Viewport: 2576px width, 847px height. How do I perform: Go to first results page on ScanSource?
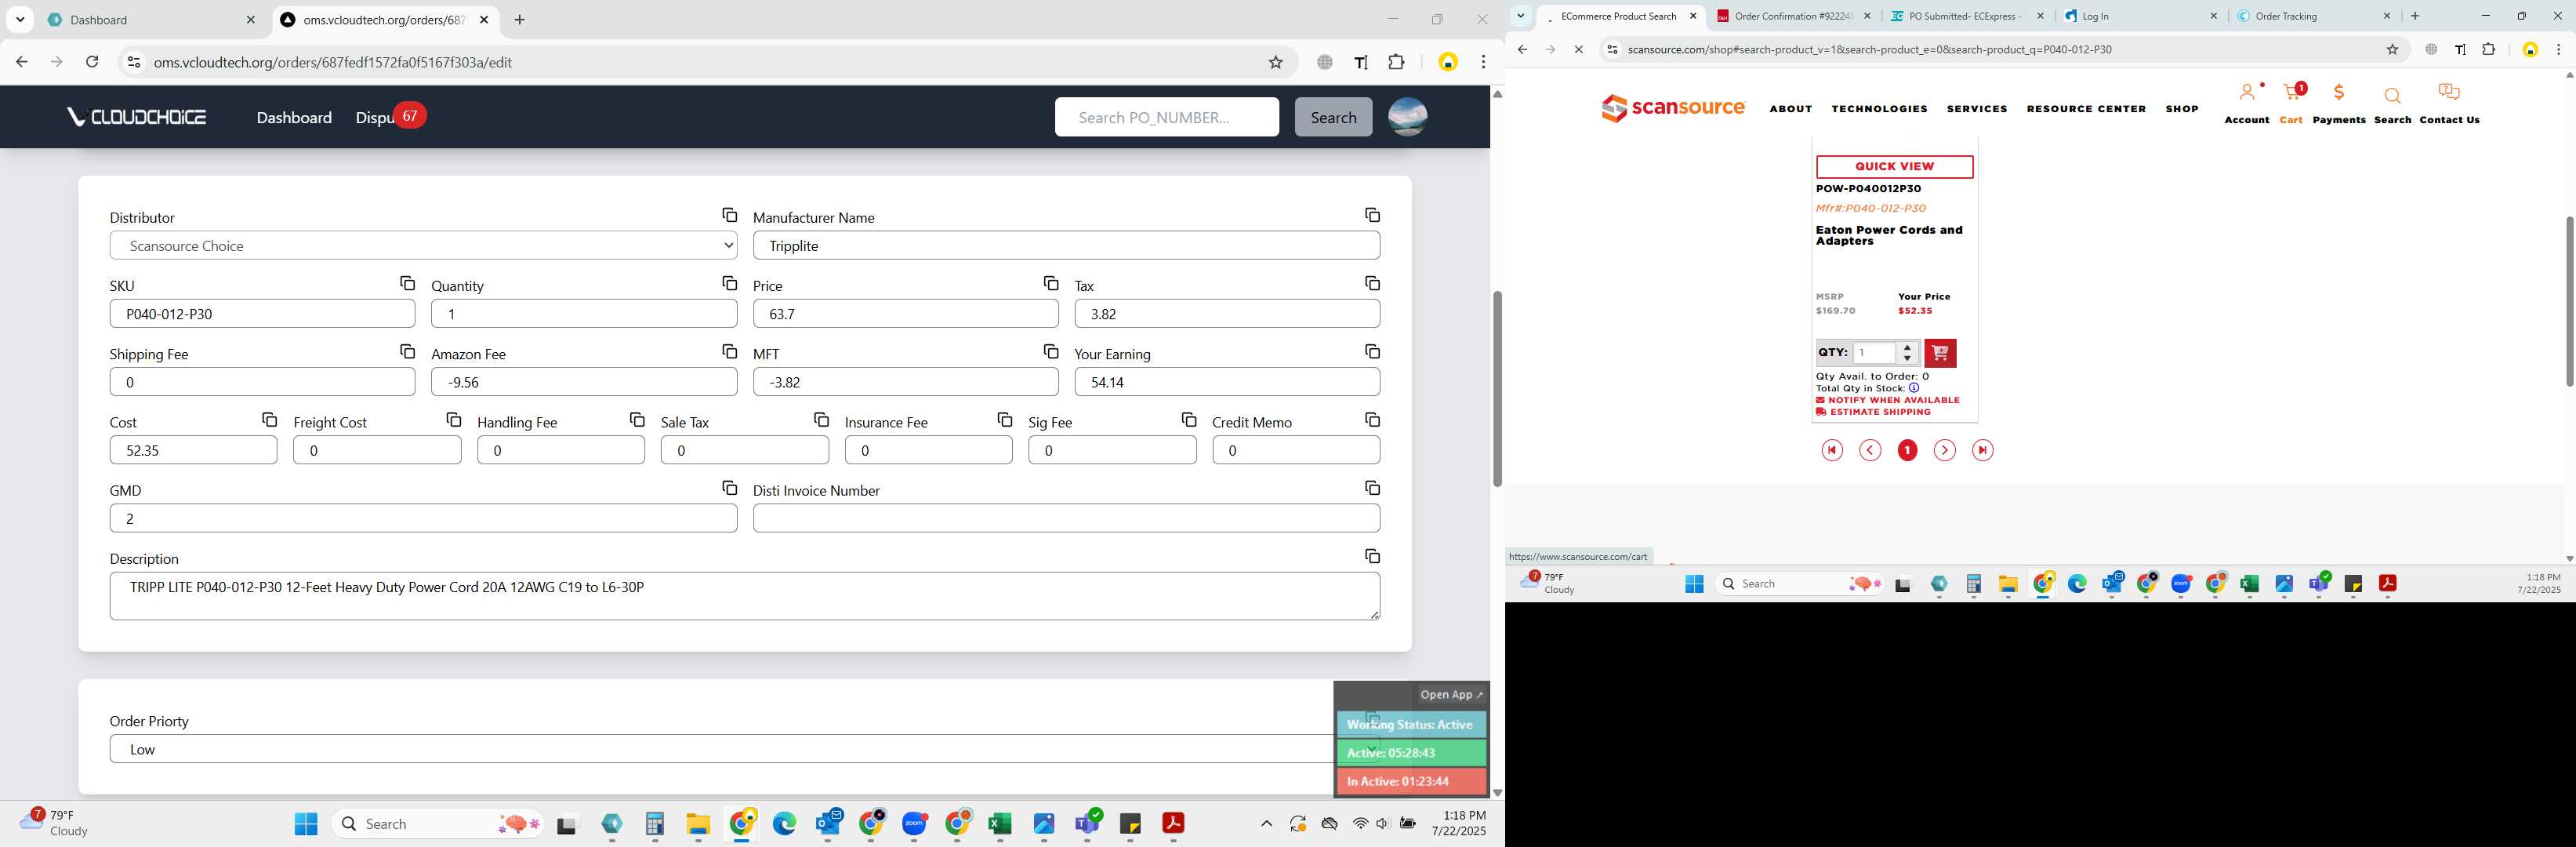1831,450
